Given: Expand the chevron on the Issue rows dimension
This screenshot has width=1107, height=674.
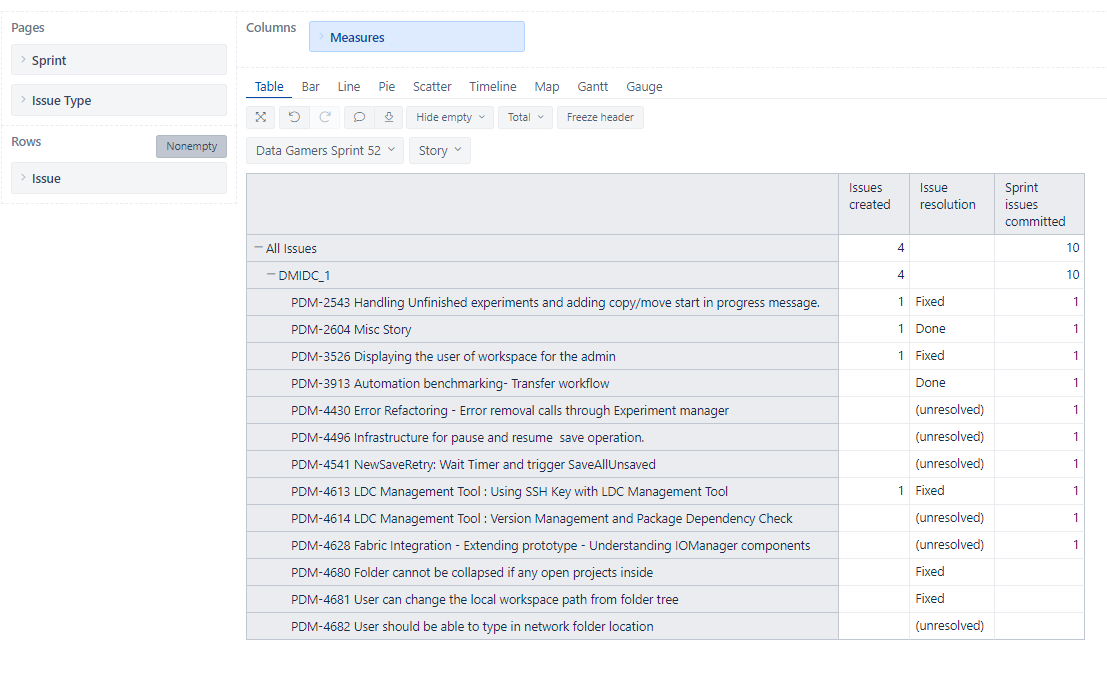Looking at the screenshot, I should tap(23, 178).
